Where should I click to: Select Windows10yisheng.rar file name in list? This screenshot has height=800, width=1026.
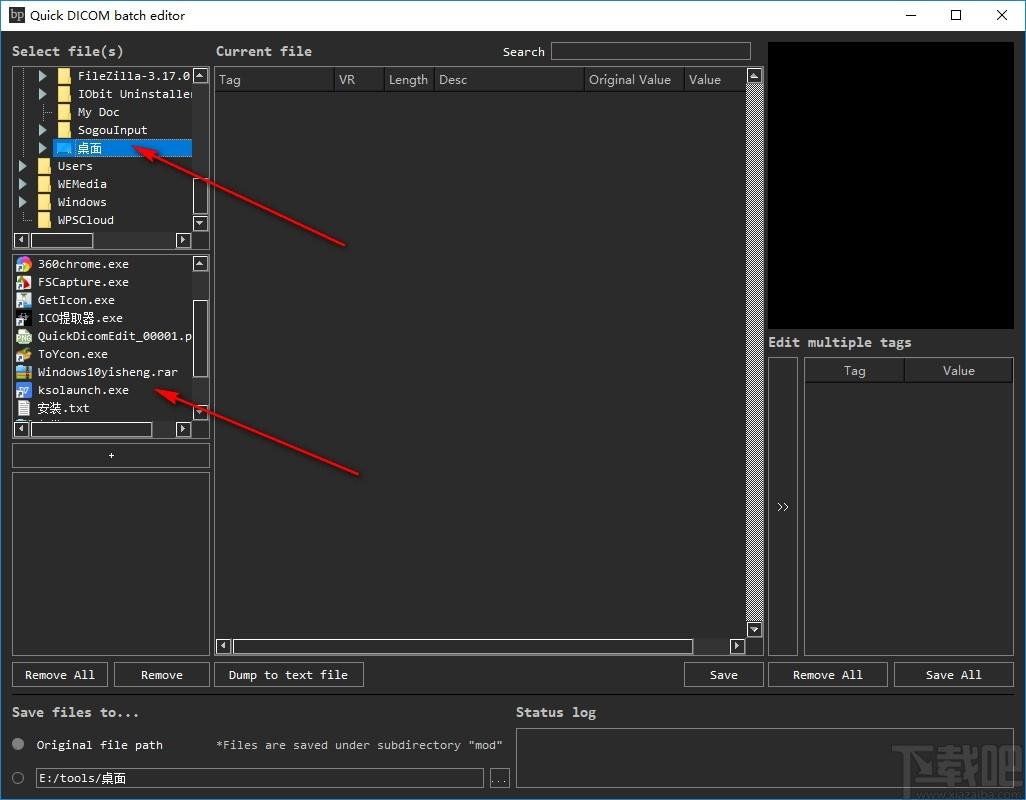(108, 372)
